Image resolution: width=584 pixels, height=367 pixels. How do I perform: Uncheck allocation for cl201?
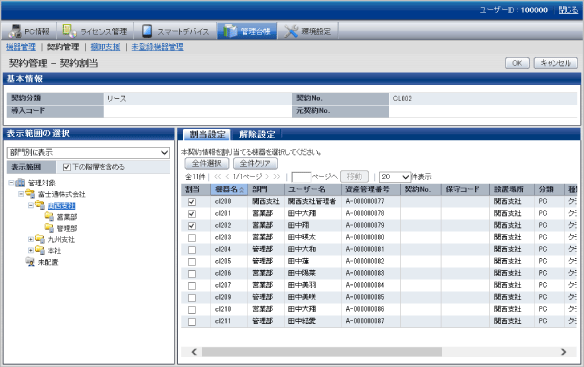192,214
